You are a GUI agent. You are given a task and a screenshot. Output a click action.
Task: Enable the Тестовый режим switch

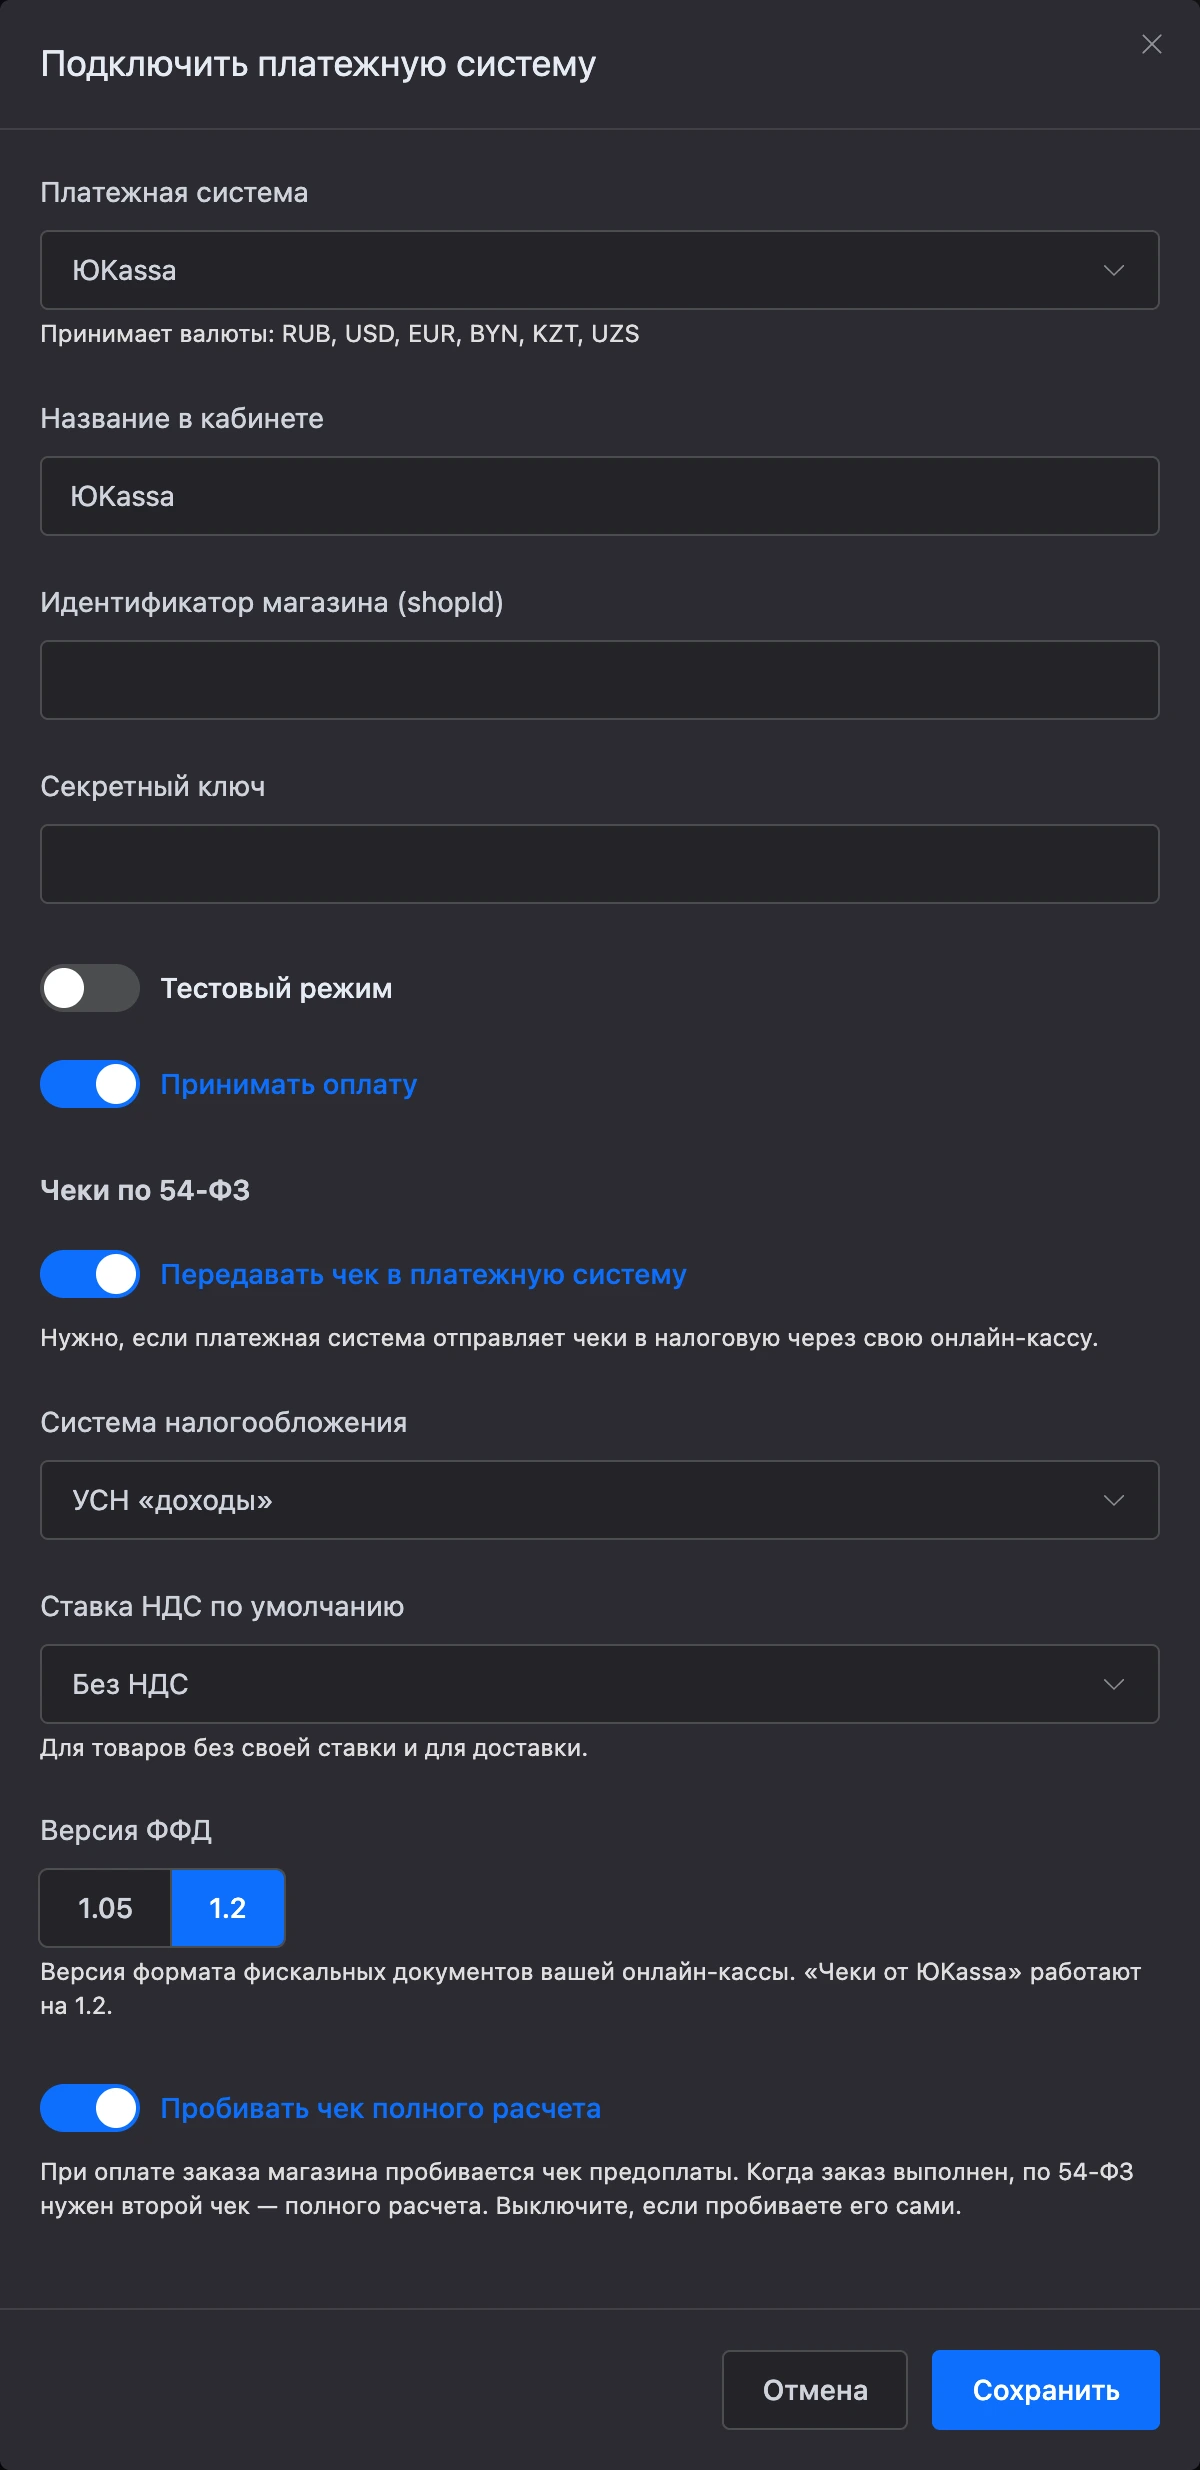pyautogui.click(x=90, y=988)
